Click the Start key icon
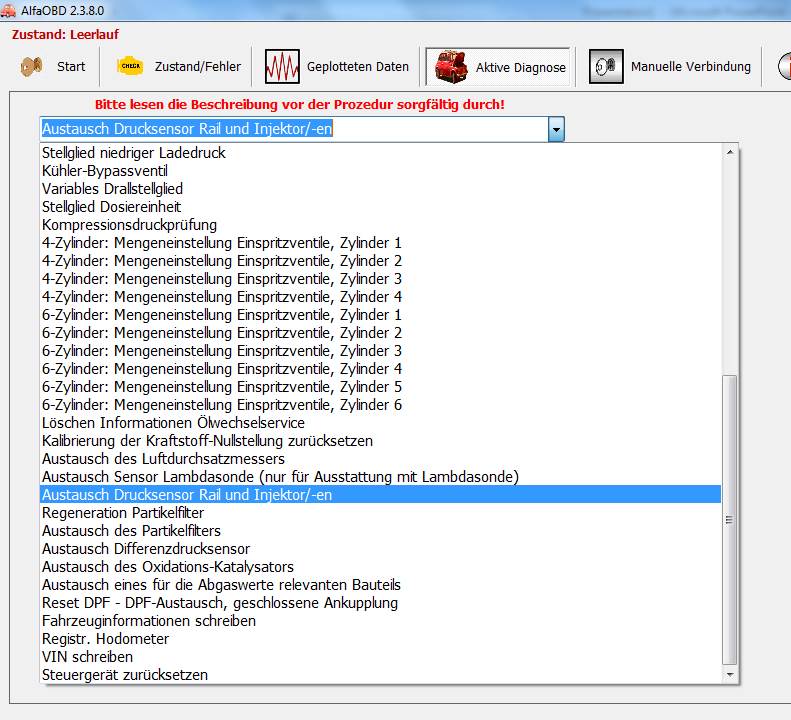Image resolution: width=791 pixels, height=720 pixels. click(32, 67)
